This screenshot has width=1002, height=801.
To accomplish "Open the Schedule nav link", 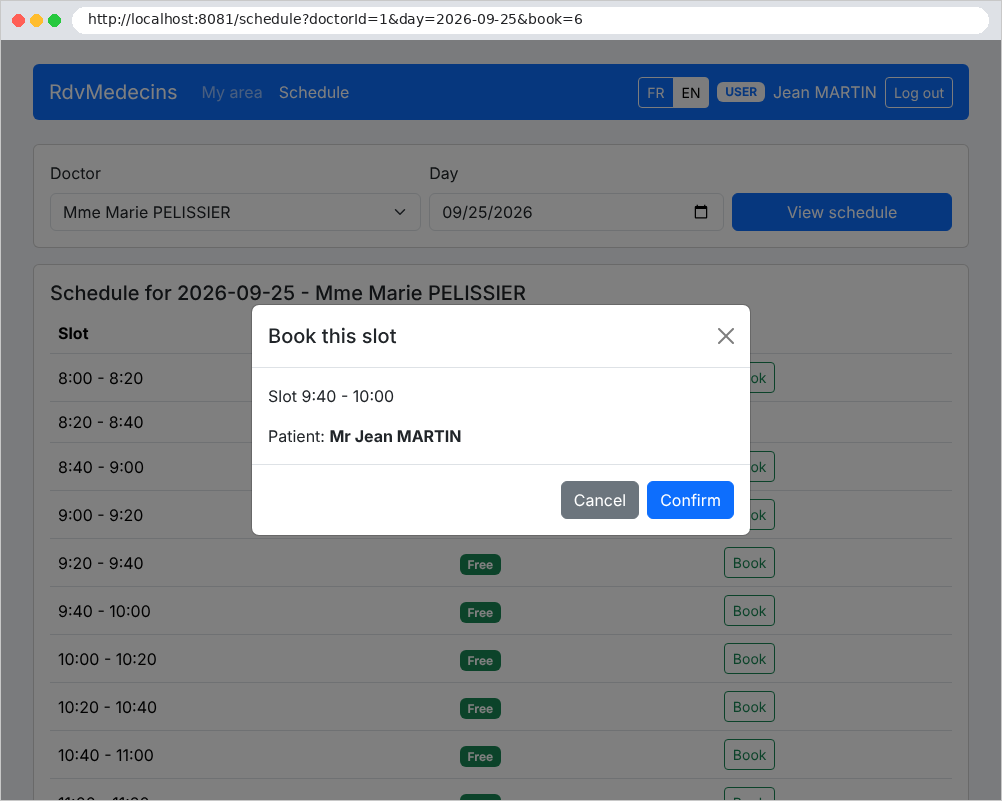I will coord(314,93).
